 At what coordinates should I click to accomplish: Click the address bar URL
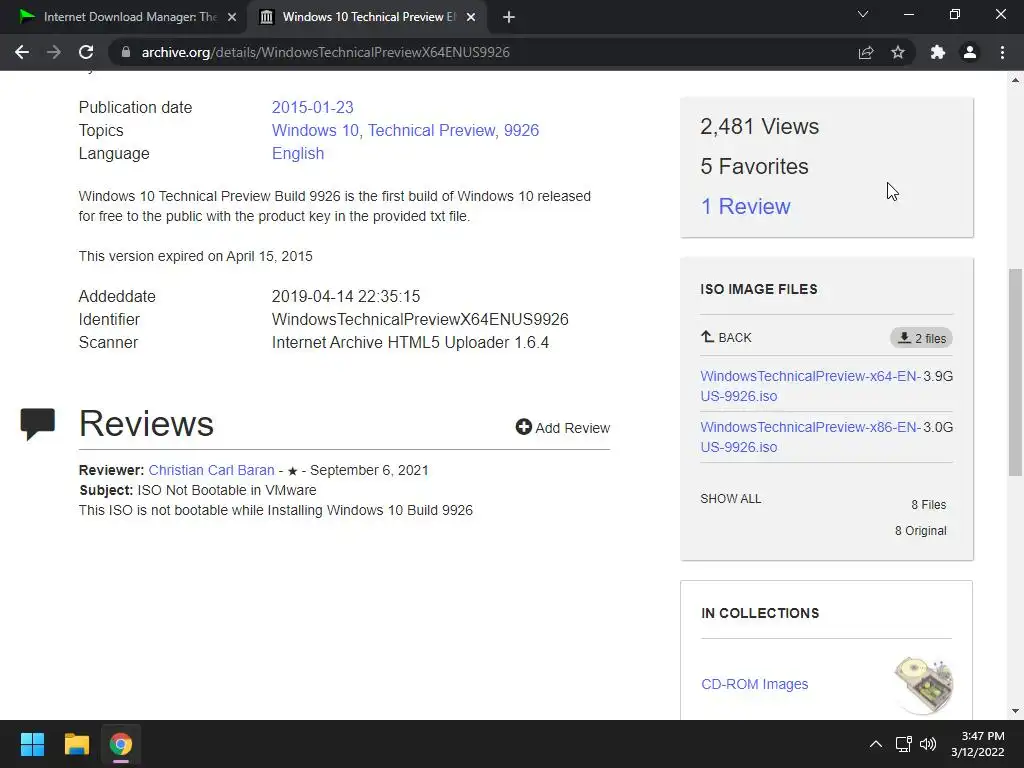pyautogui.click(x=325, y=52)
